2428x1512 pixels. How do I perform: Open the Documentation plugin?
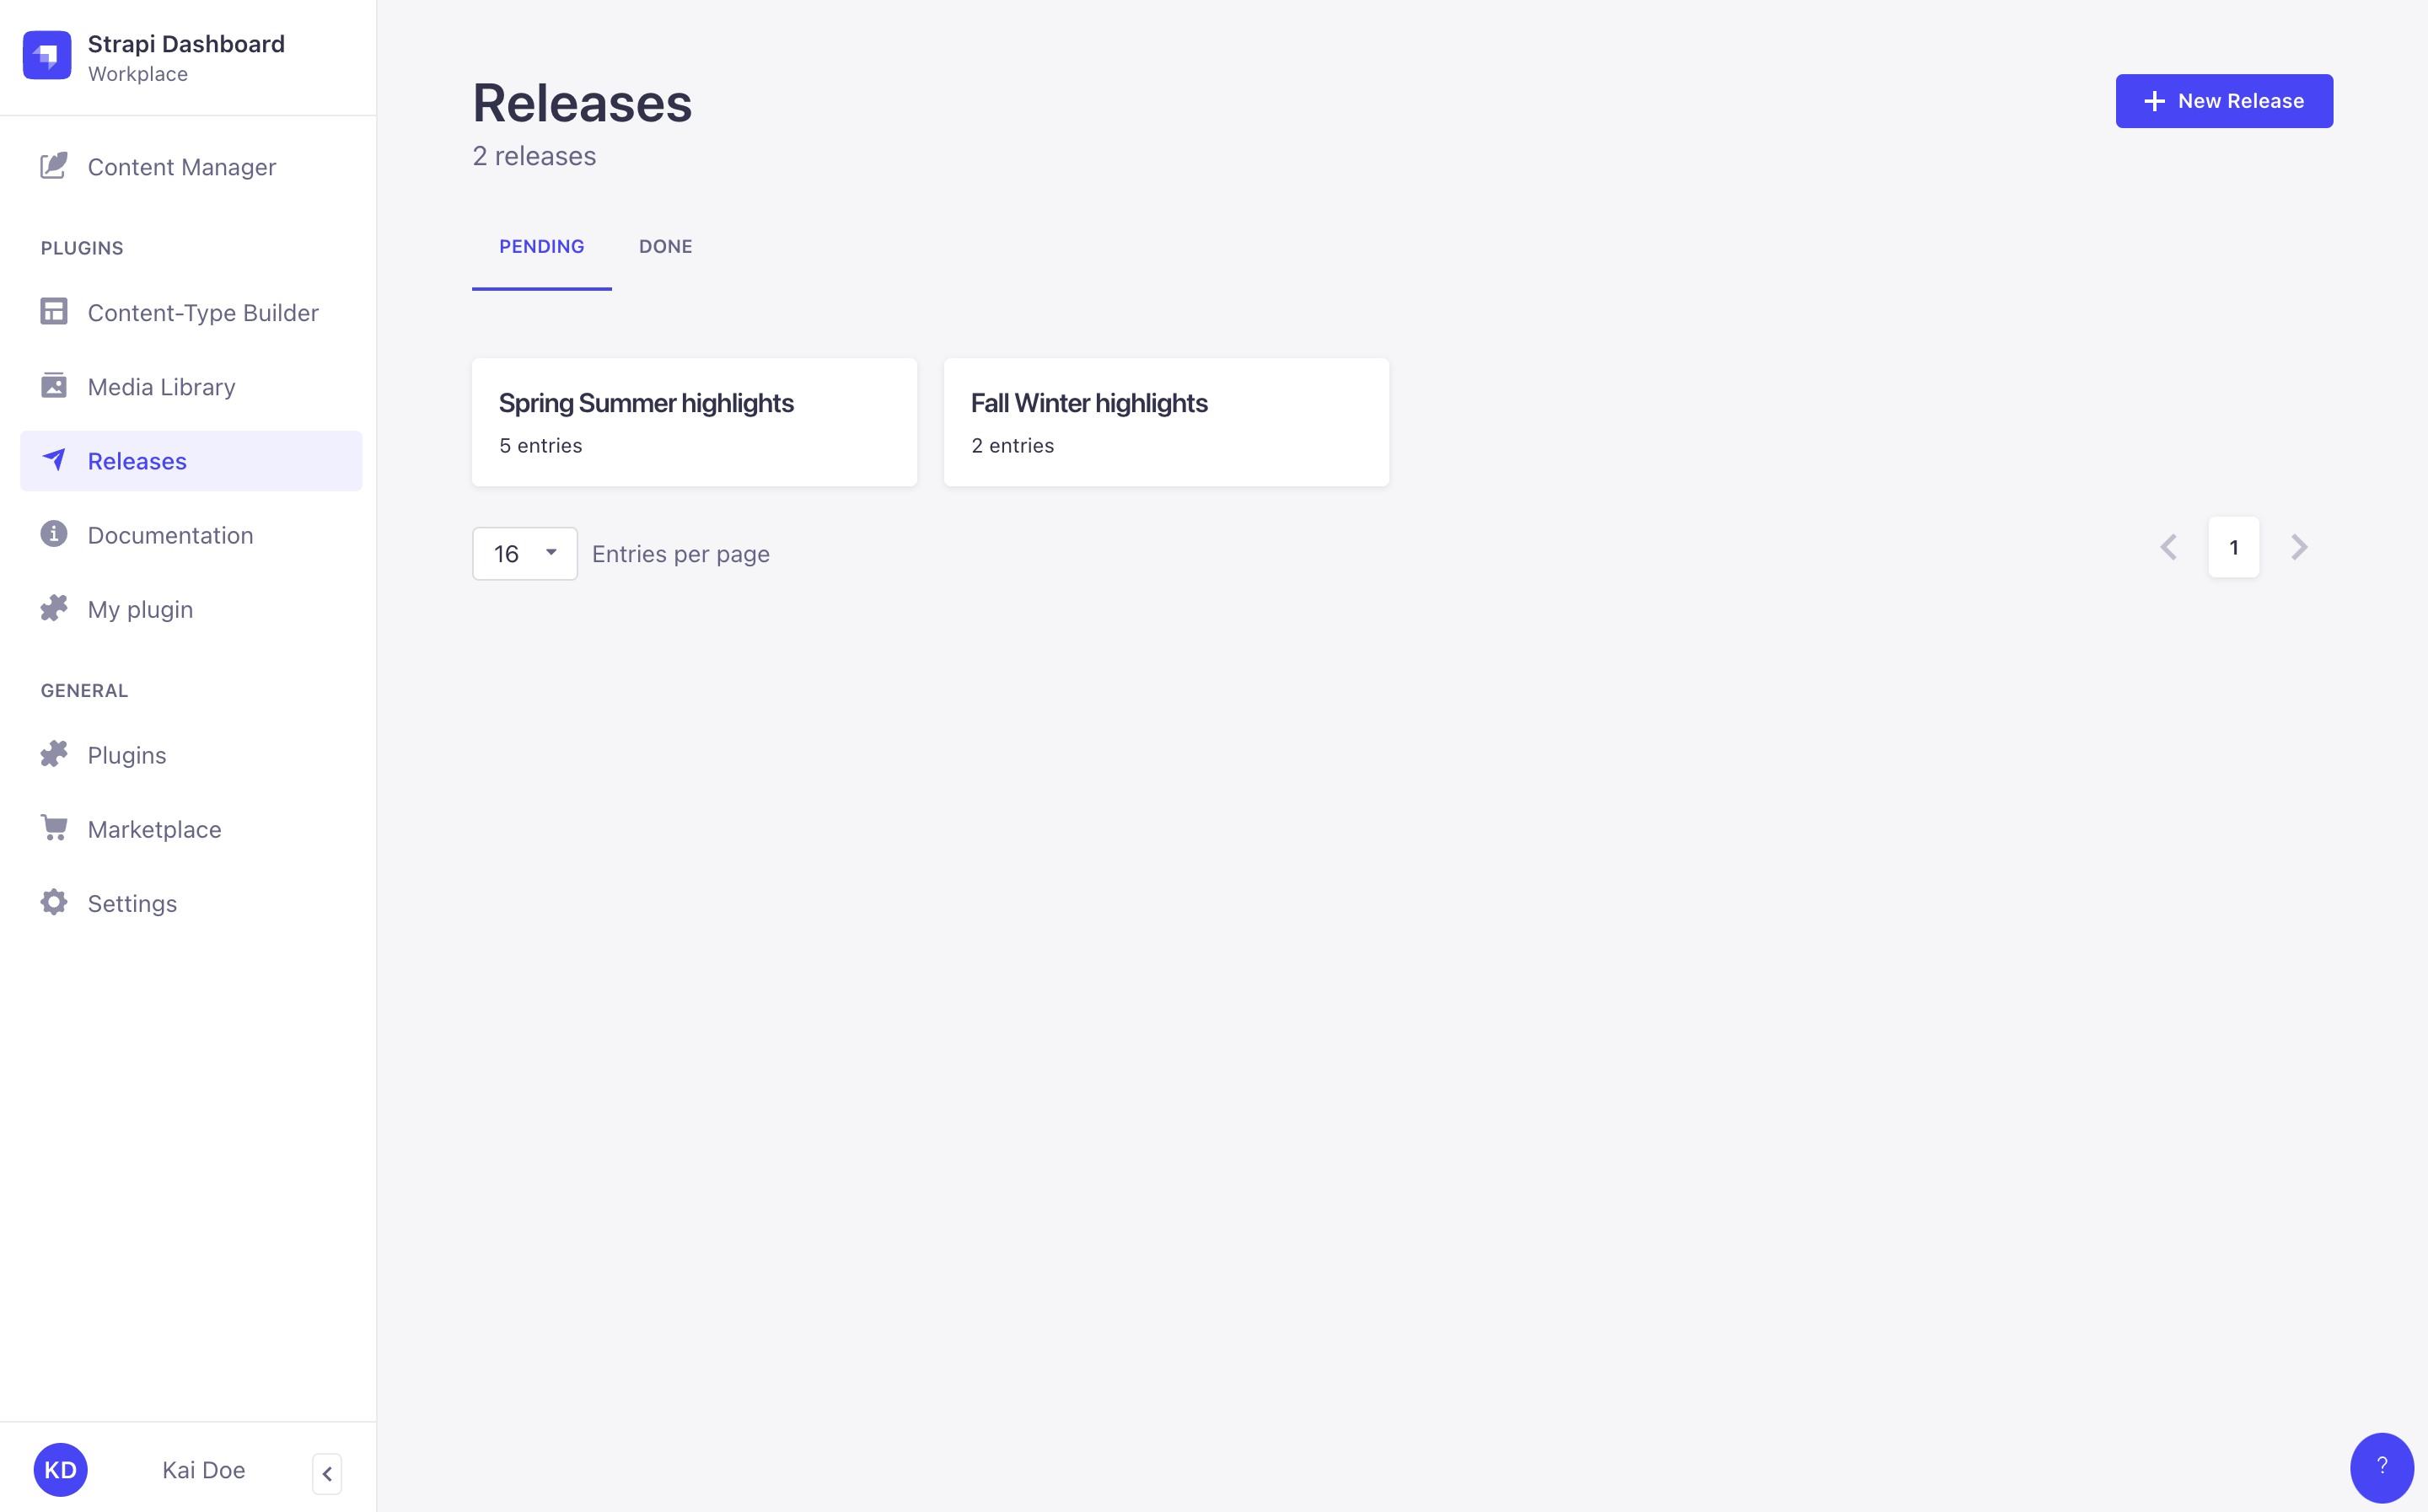(170, 535)
